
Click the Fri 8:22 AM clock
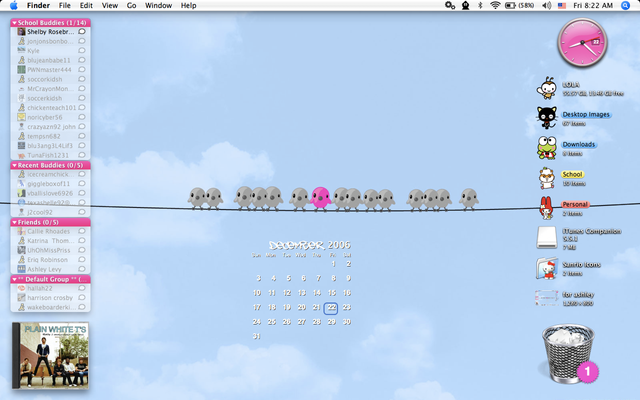(x=593, y=5)
